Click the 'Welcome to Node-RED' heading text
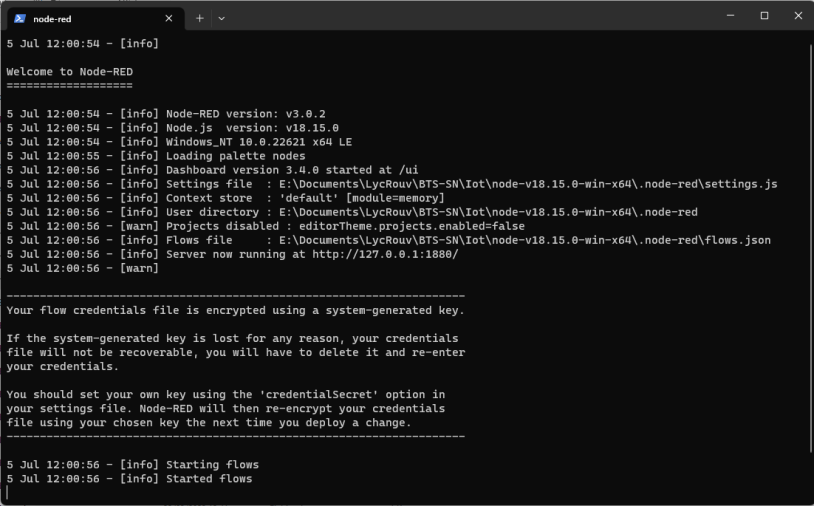814x506 pixels. point(70,72)
